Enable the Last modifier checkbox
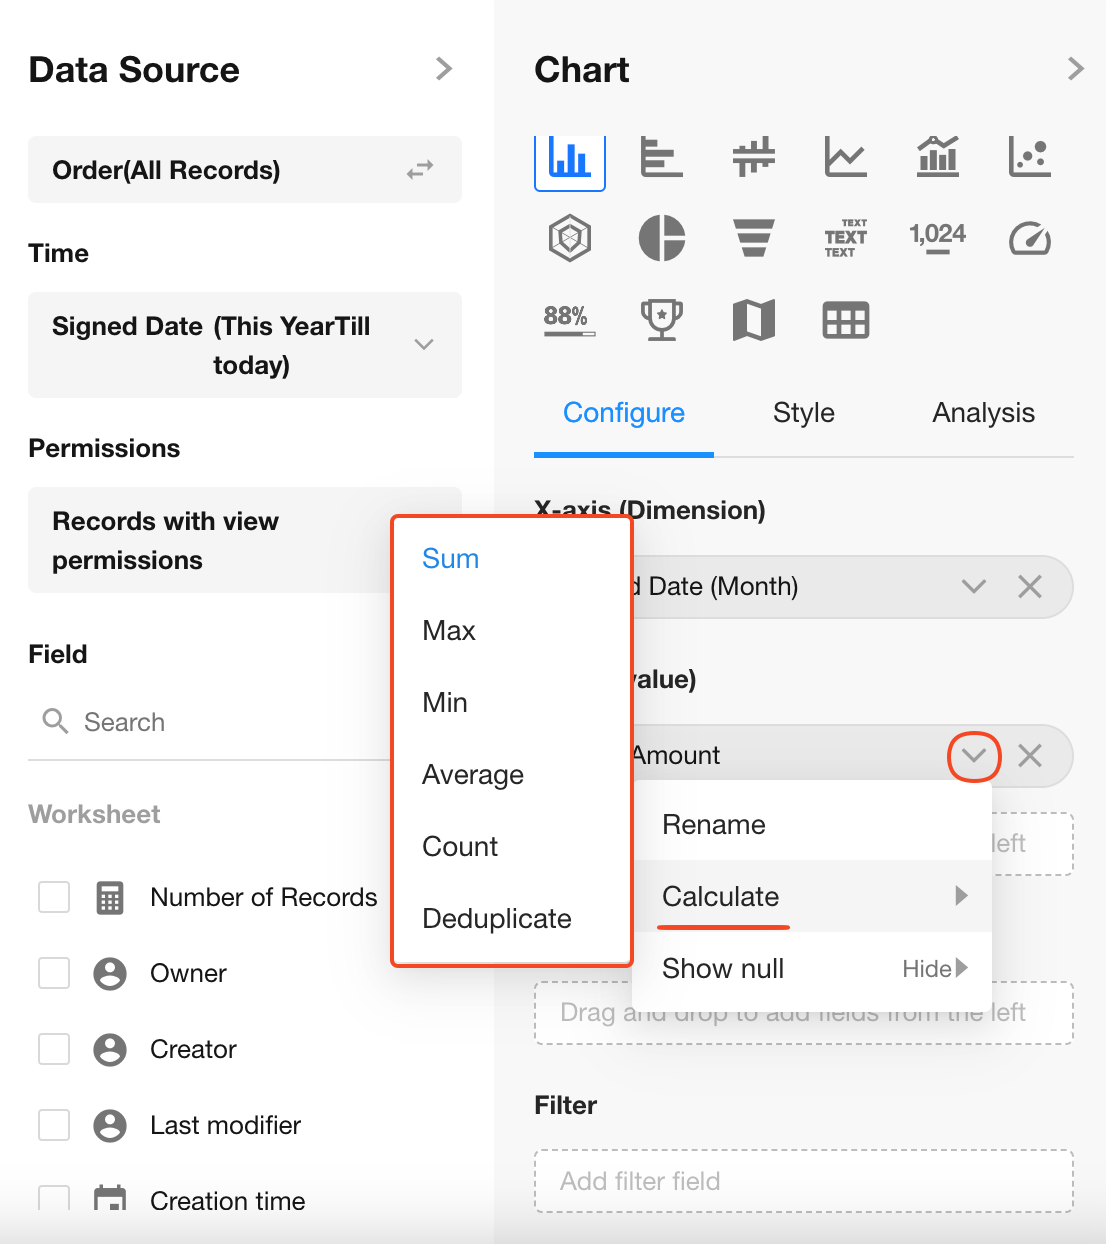Viewport: 1106px width, 1244px height. tap(54, 1125)
